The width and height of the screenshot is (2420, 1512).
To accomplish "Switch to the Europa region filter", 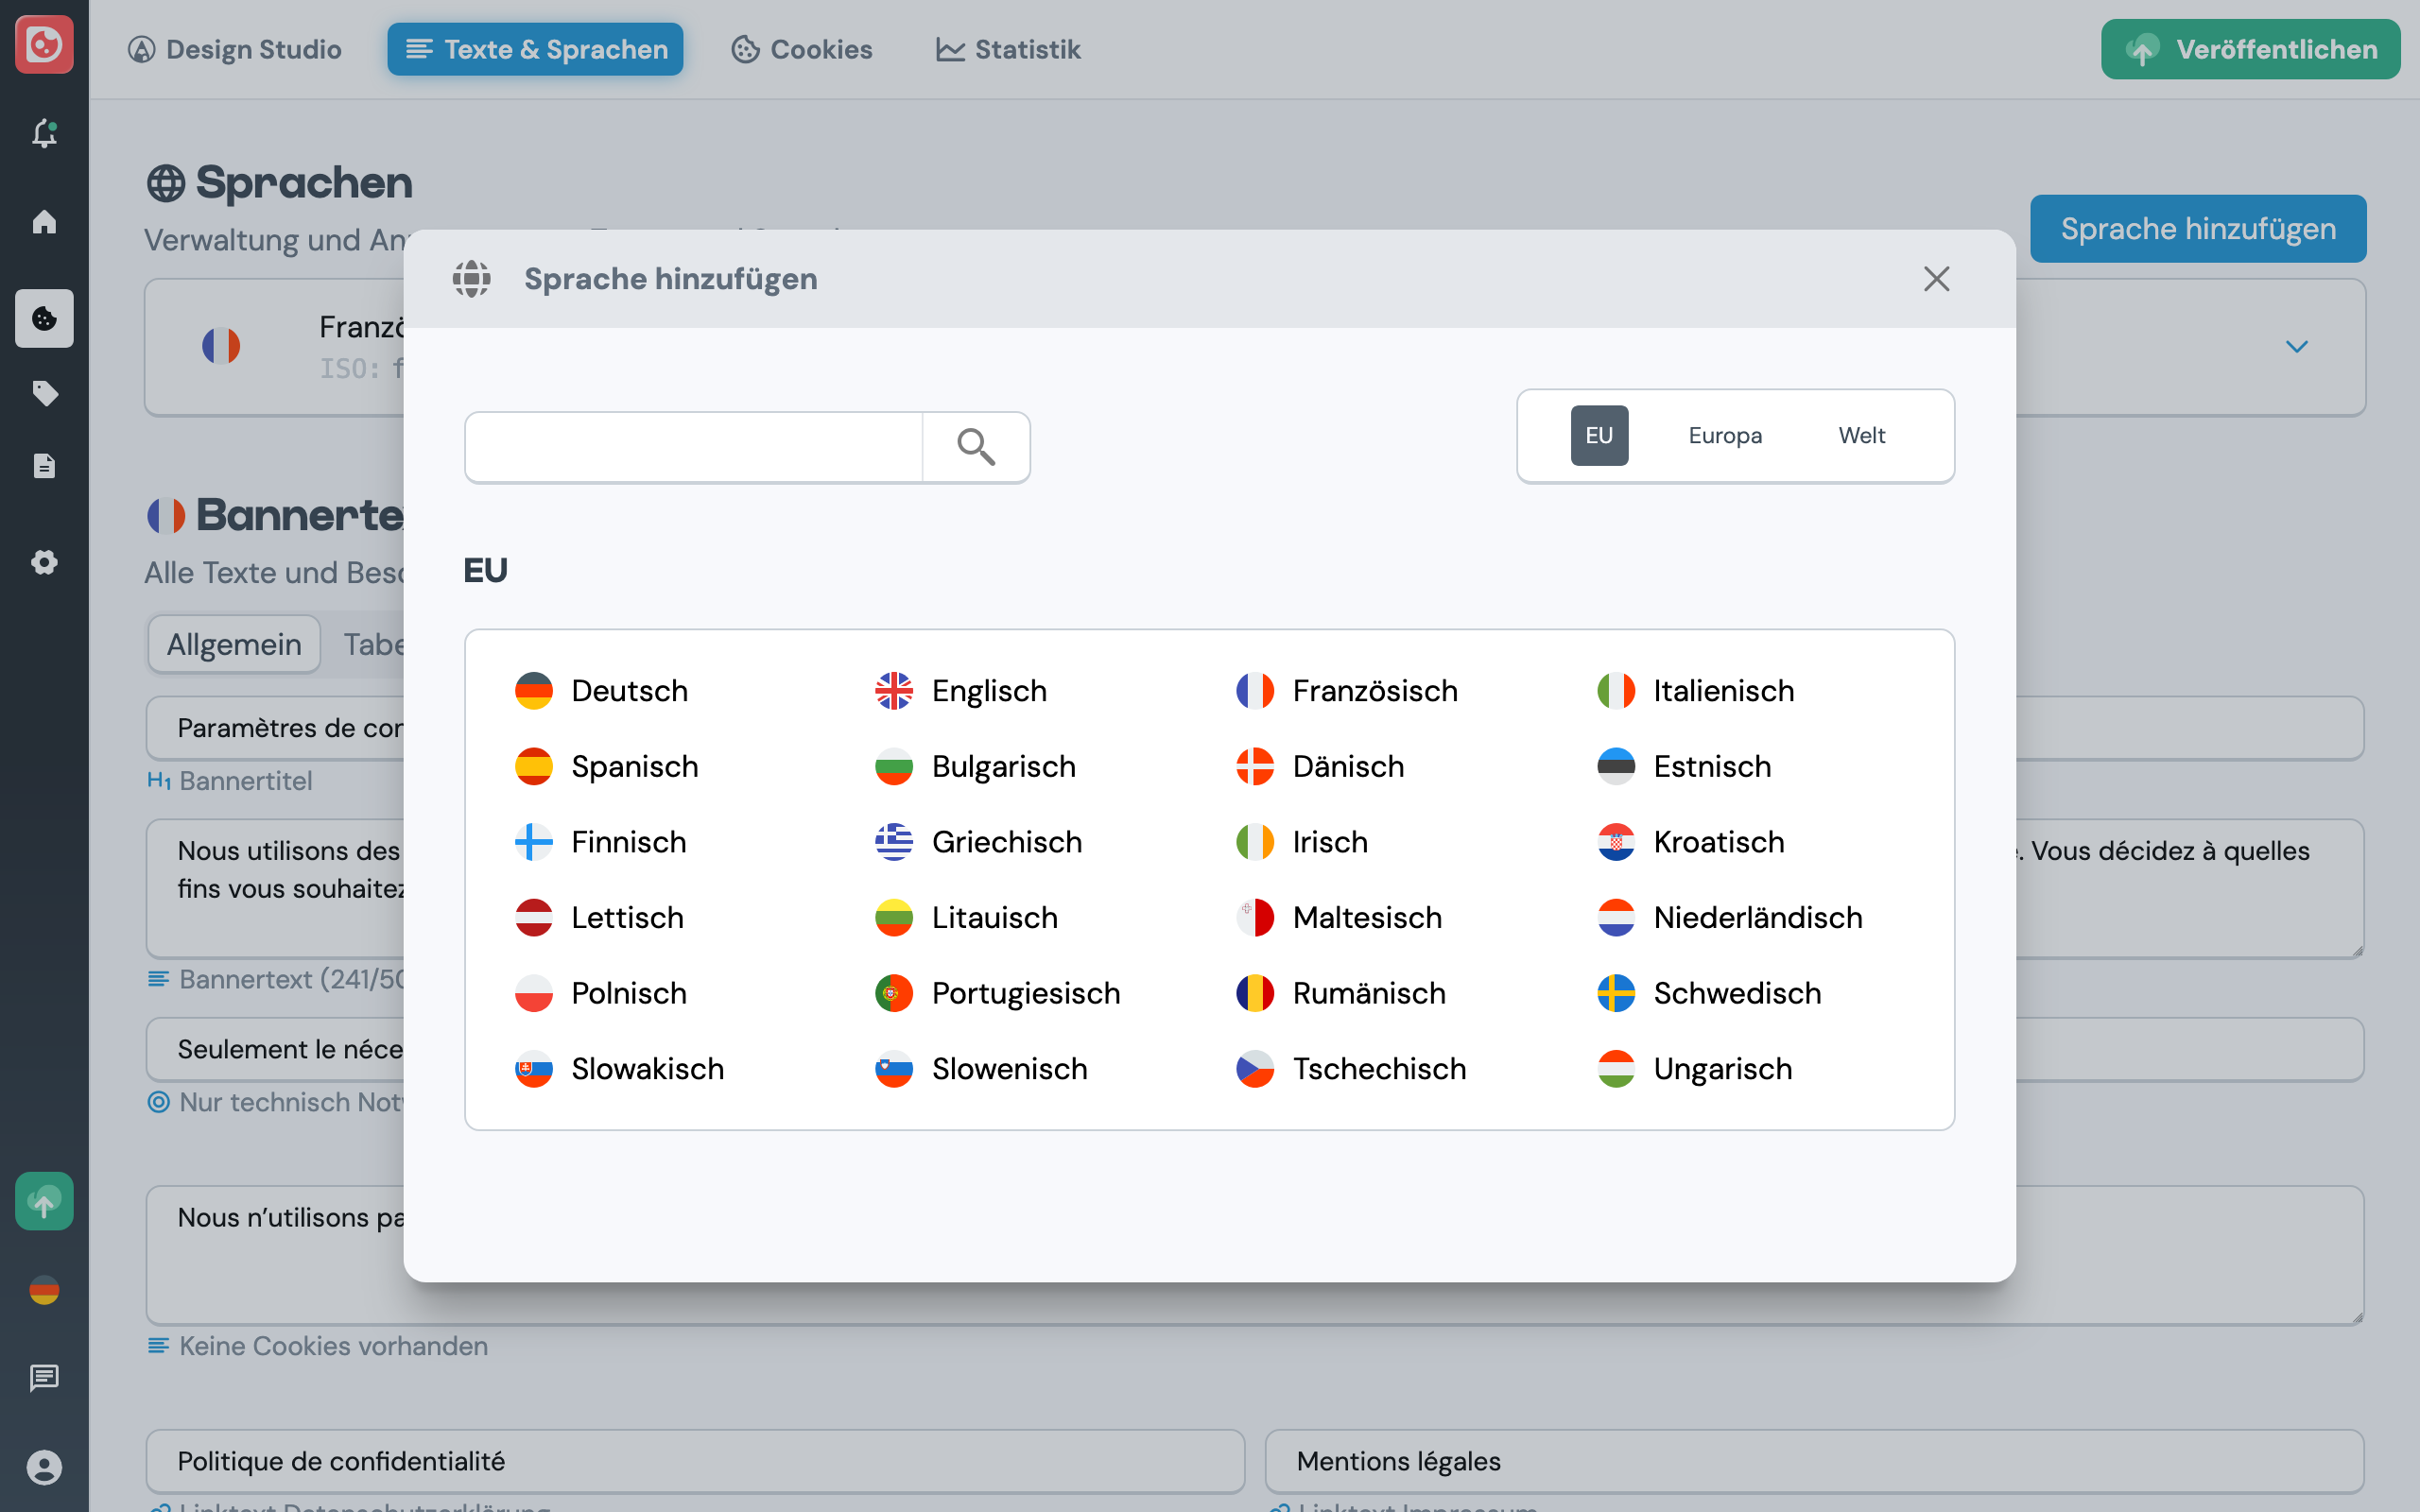I will point(1725,435).
